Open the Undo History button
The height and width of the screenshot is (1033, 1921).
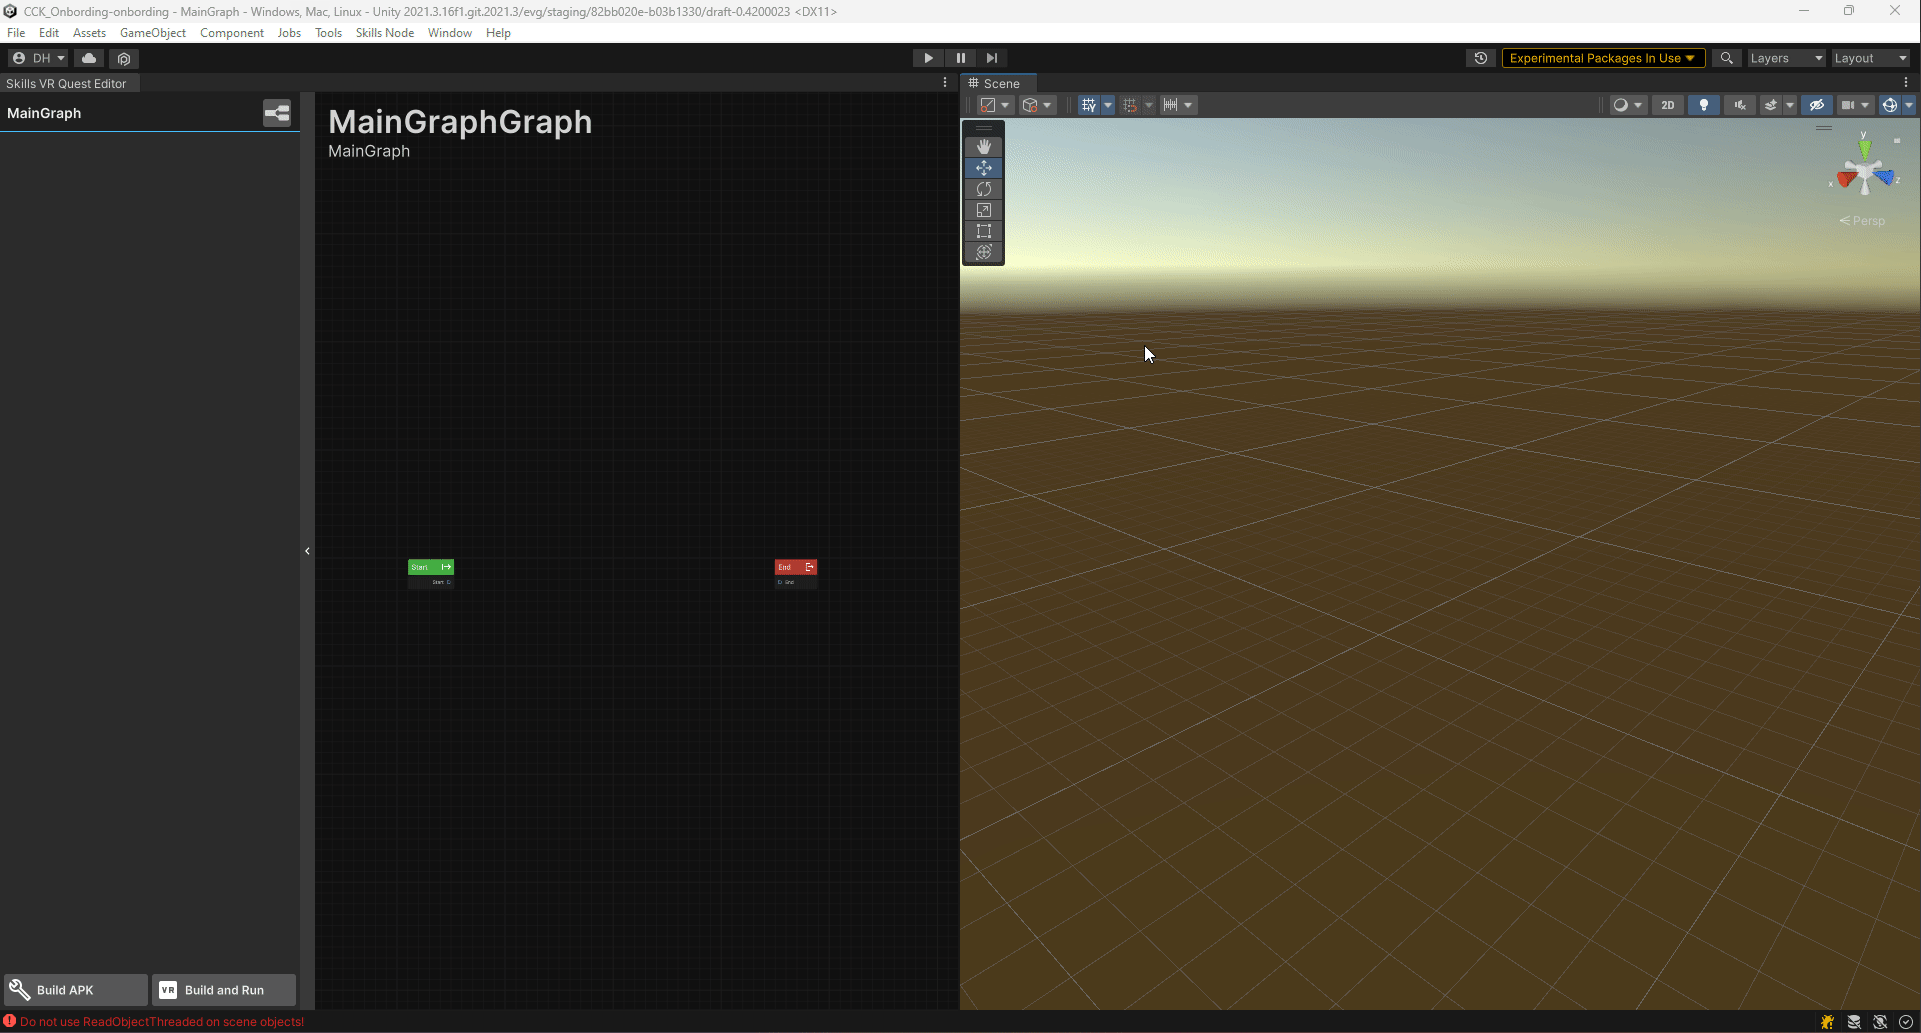[x=1481, y=58]
